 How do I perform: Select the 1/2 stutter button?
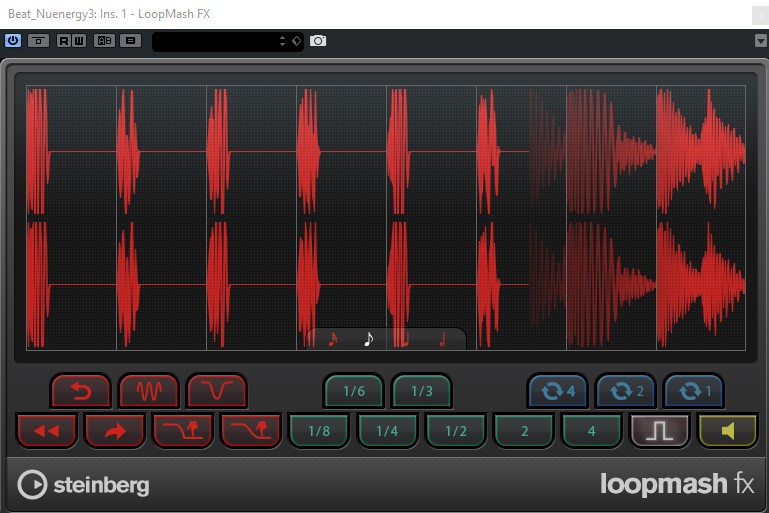(x=456, y=431)
